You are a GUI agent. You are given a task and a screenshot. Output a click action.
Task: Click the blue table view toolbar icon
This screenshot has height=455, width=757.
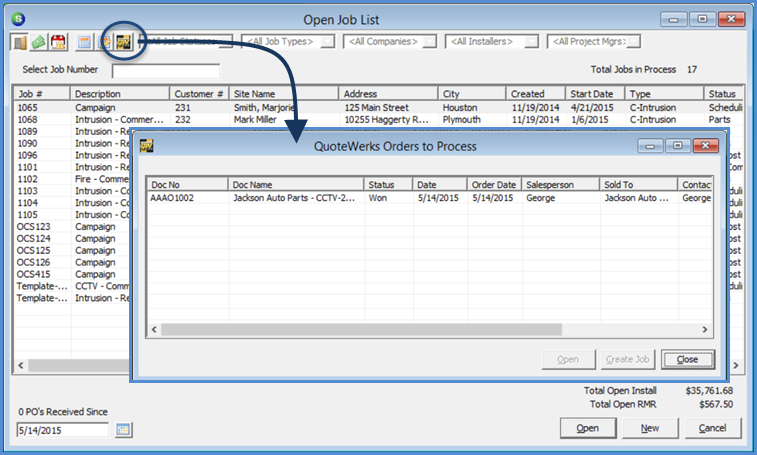click(x=84, y=43)
